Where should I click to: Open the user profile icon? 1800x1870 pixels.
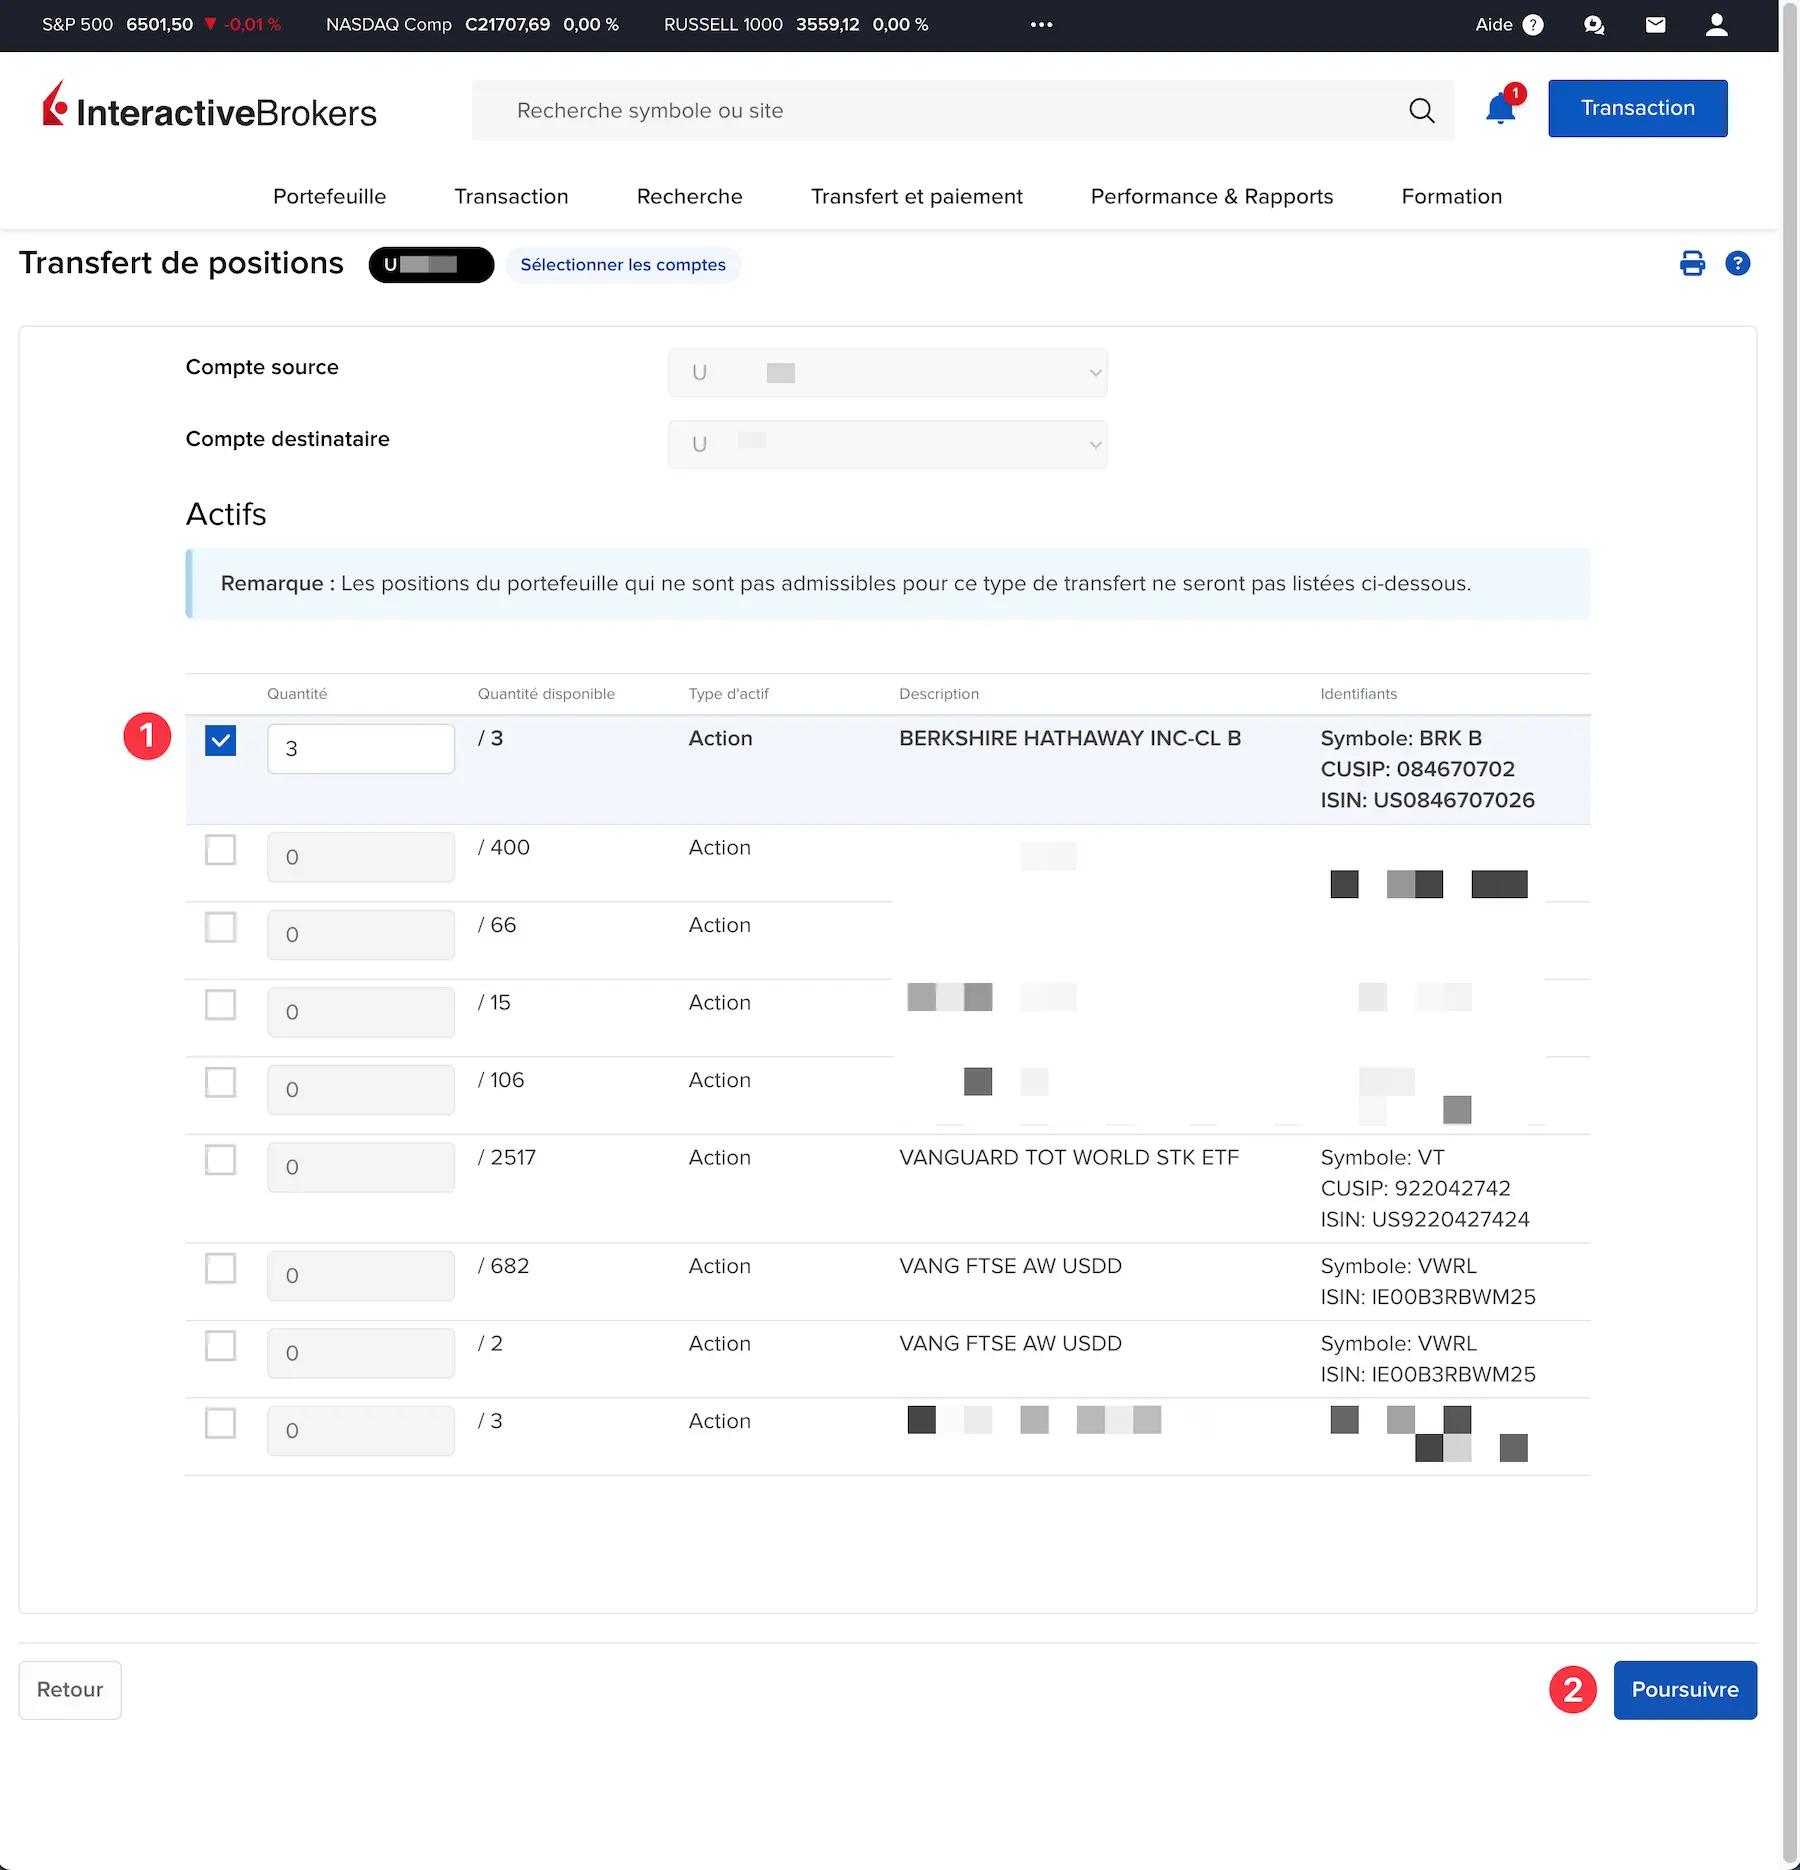tap(1717, 25)
